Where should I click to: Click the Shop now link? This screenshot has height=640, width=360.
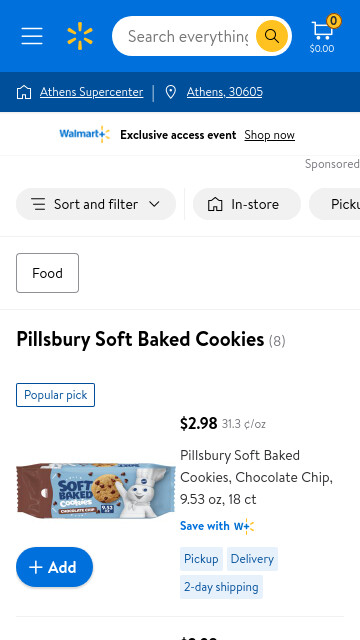(269, 135)
